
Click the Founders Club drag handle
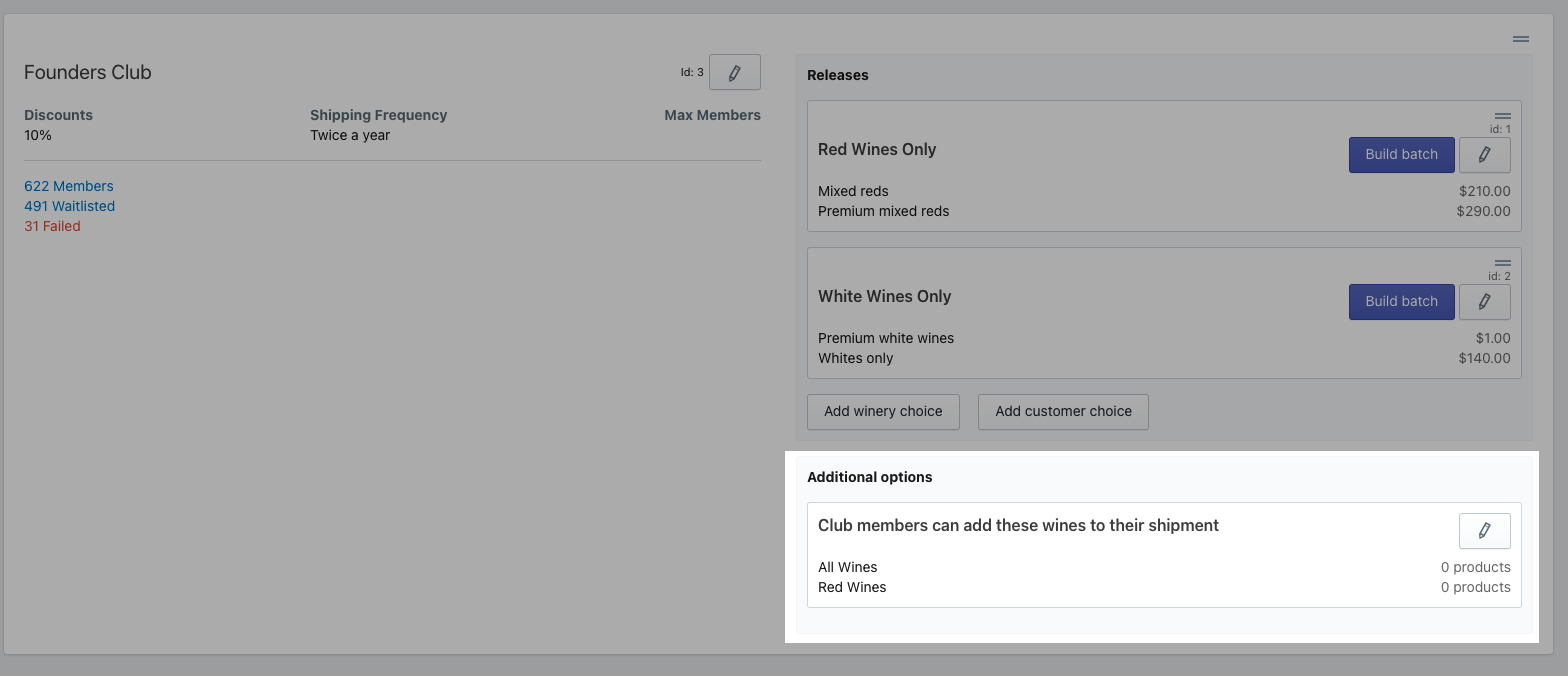[1520, 39]
